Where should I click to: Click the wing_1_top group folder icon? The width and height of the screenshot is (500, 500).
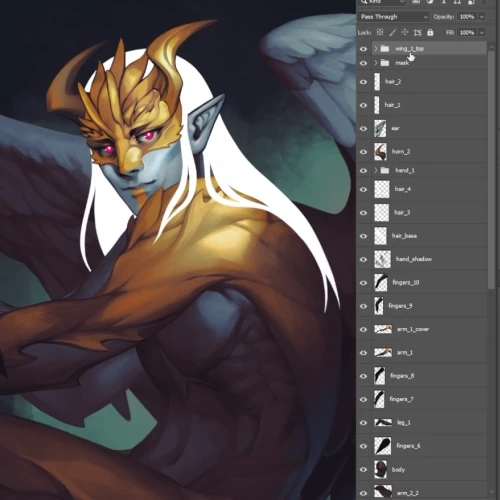[385, 49]
